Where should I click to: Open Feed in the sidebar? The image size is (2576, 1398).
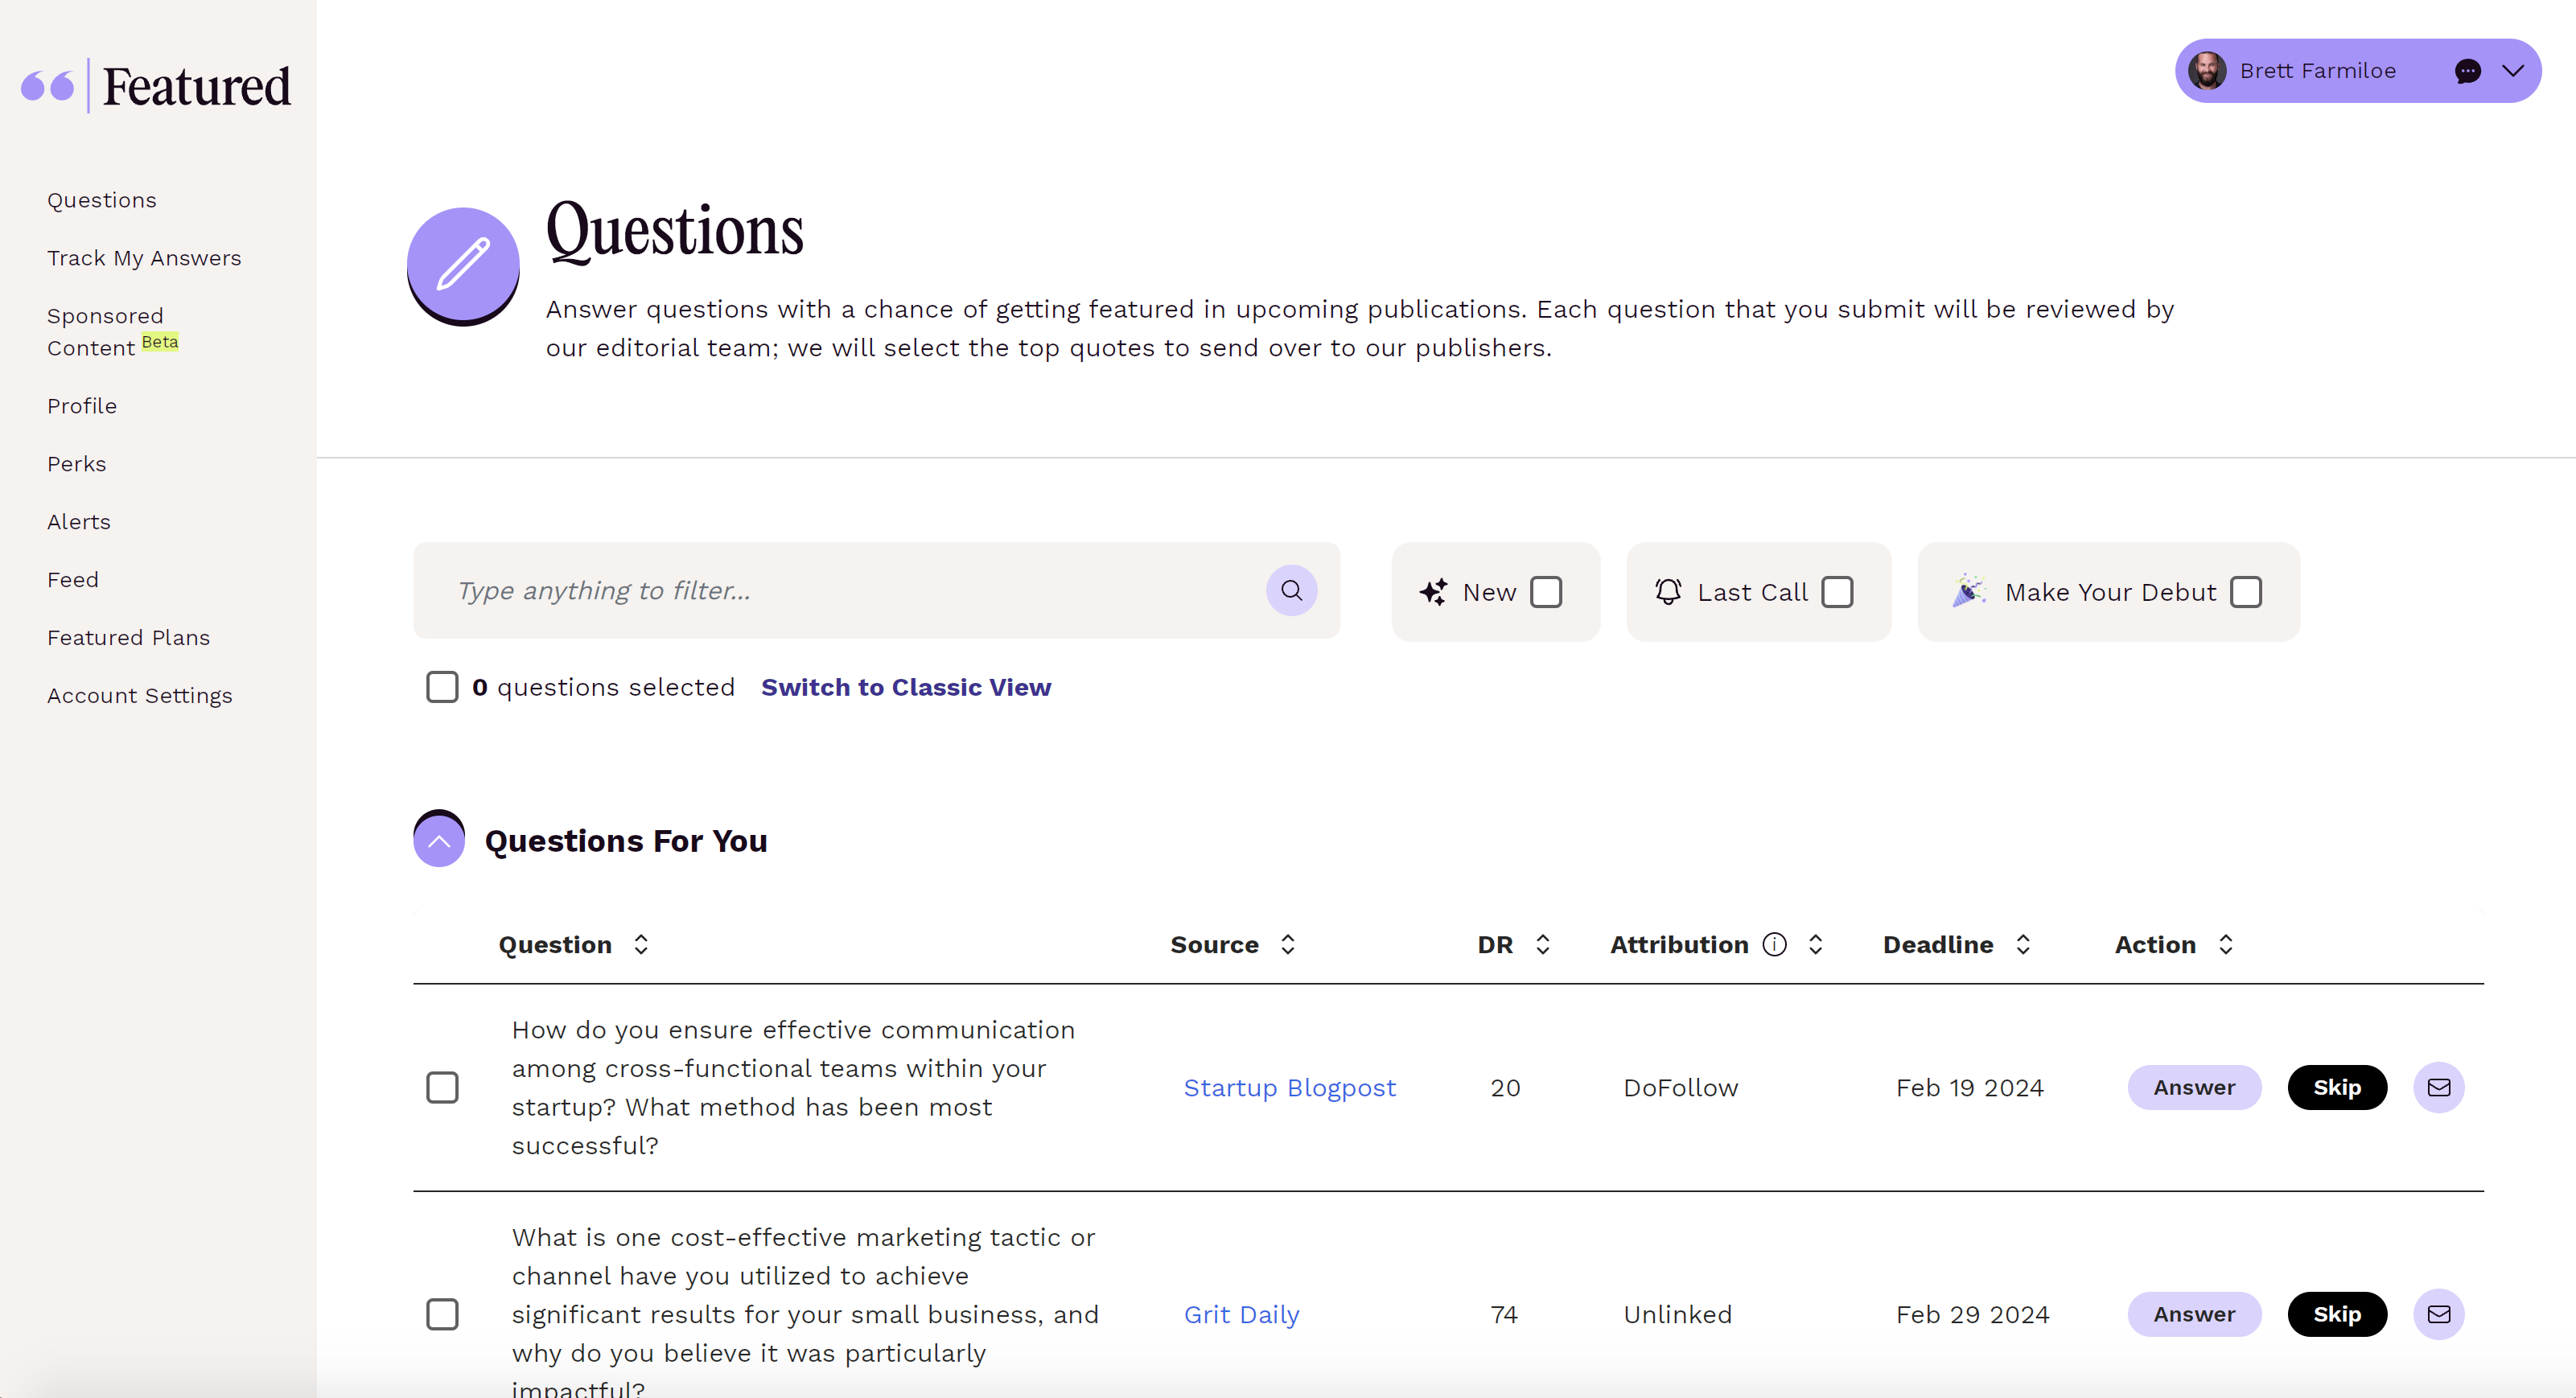(x=73, y=580)
